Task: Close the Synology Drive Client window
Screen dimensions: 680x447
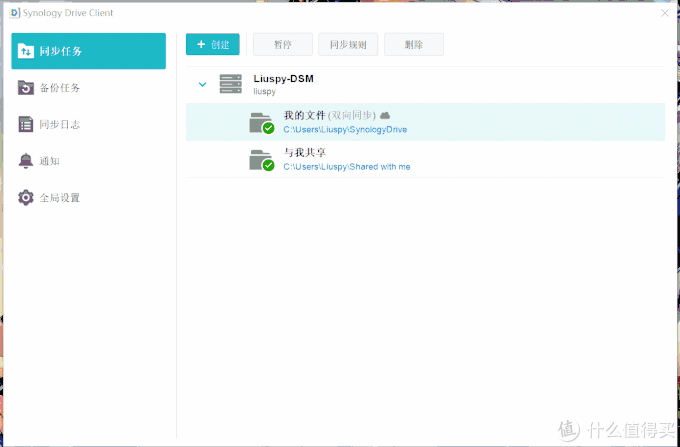Action: click(x=665, y=13)
